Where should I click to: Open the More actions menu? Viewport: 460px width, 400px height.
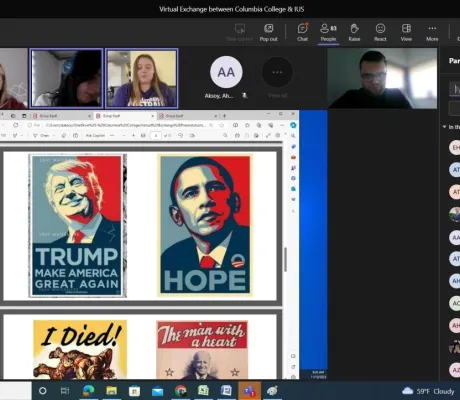(x=432, y=32)
